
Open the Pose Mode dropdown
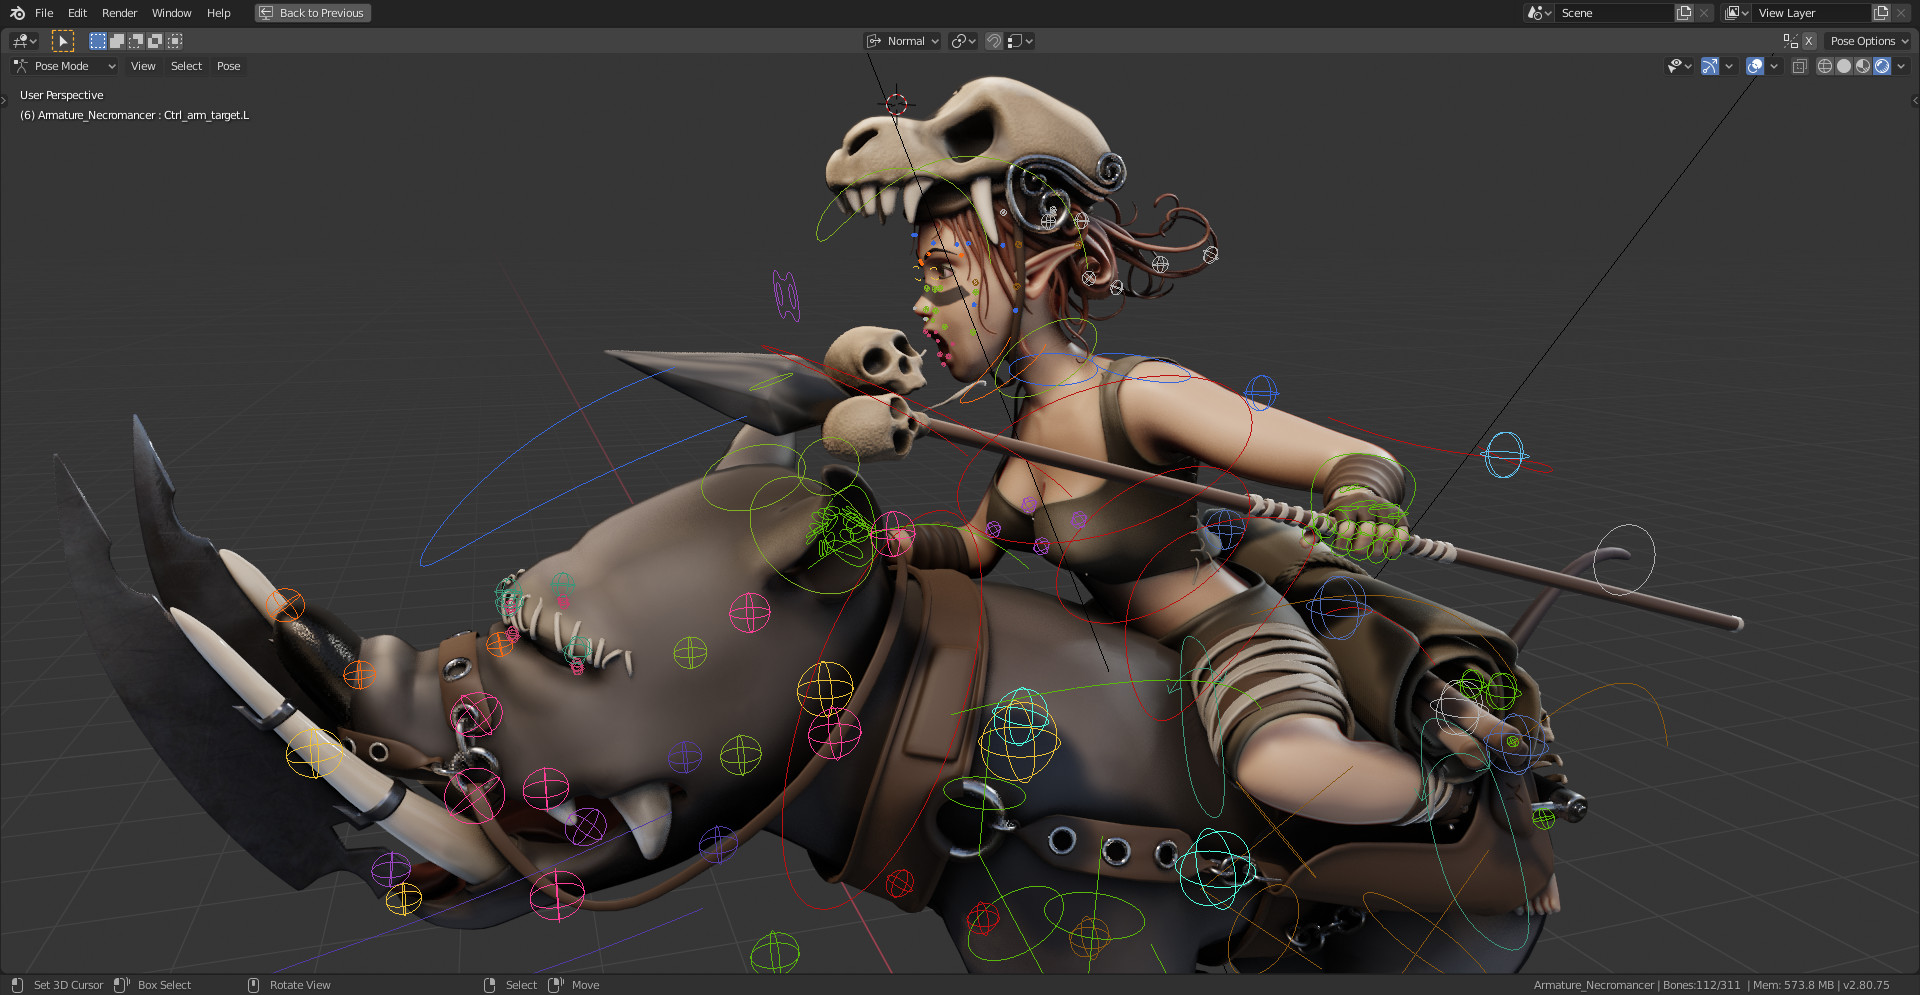pyautogui.click(x=64, y=66)
